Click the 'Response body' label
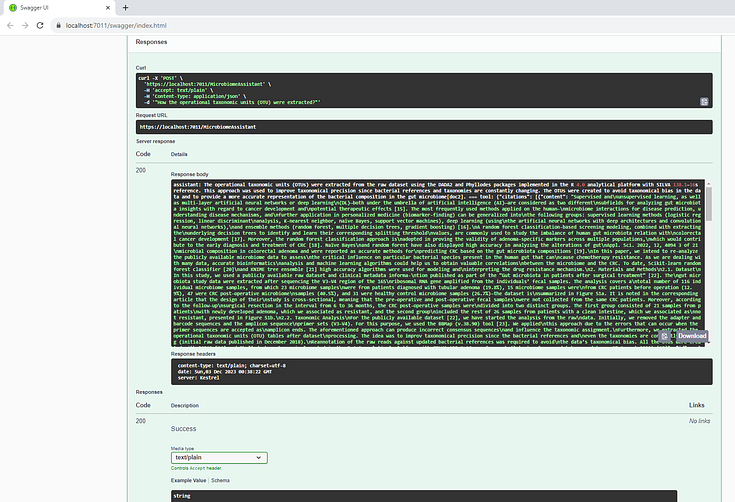Viewport: 735px width, 502px height. [189, 174]
